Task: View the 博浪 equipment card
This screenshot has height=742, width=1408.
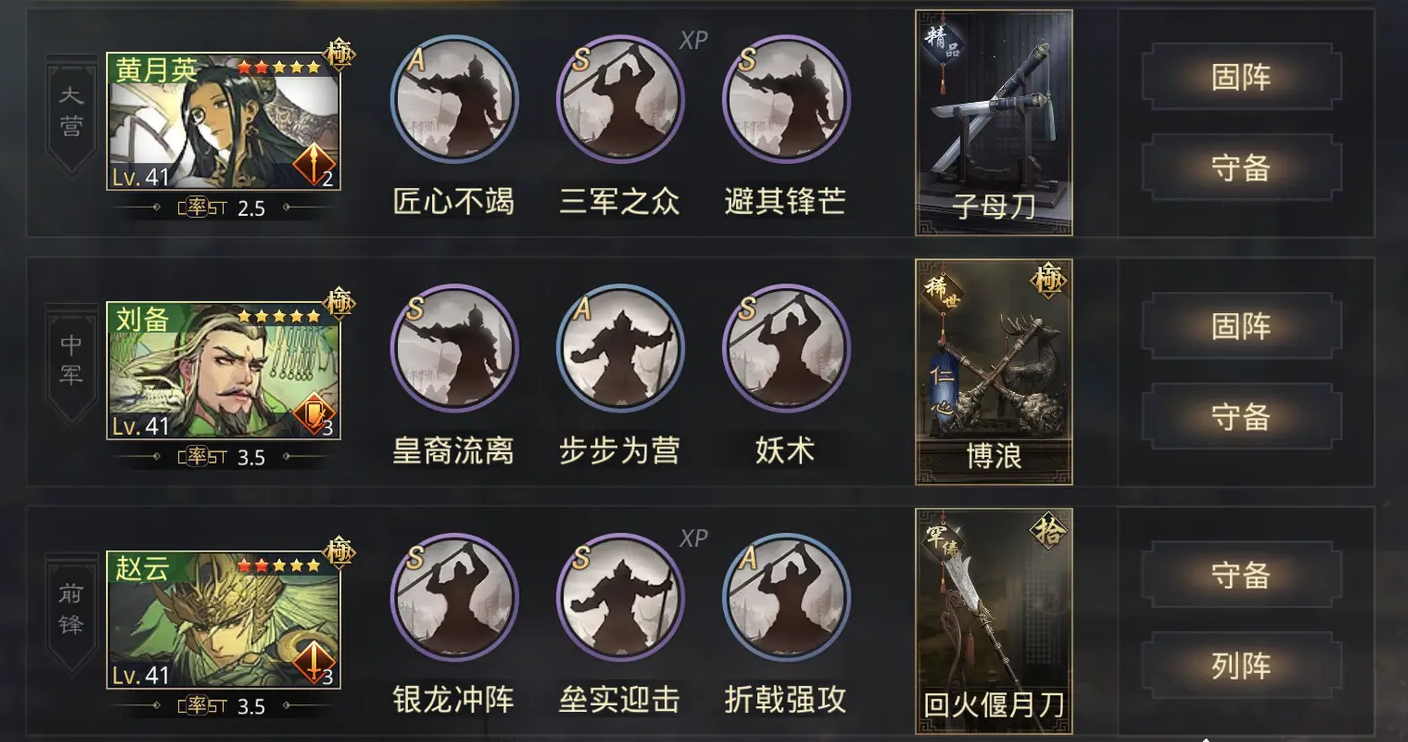Action: tap(994, 372)
